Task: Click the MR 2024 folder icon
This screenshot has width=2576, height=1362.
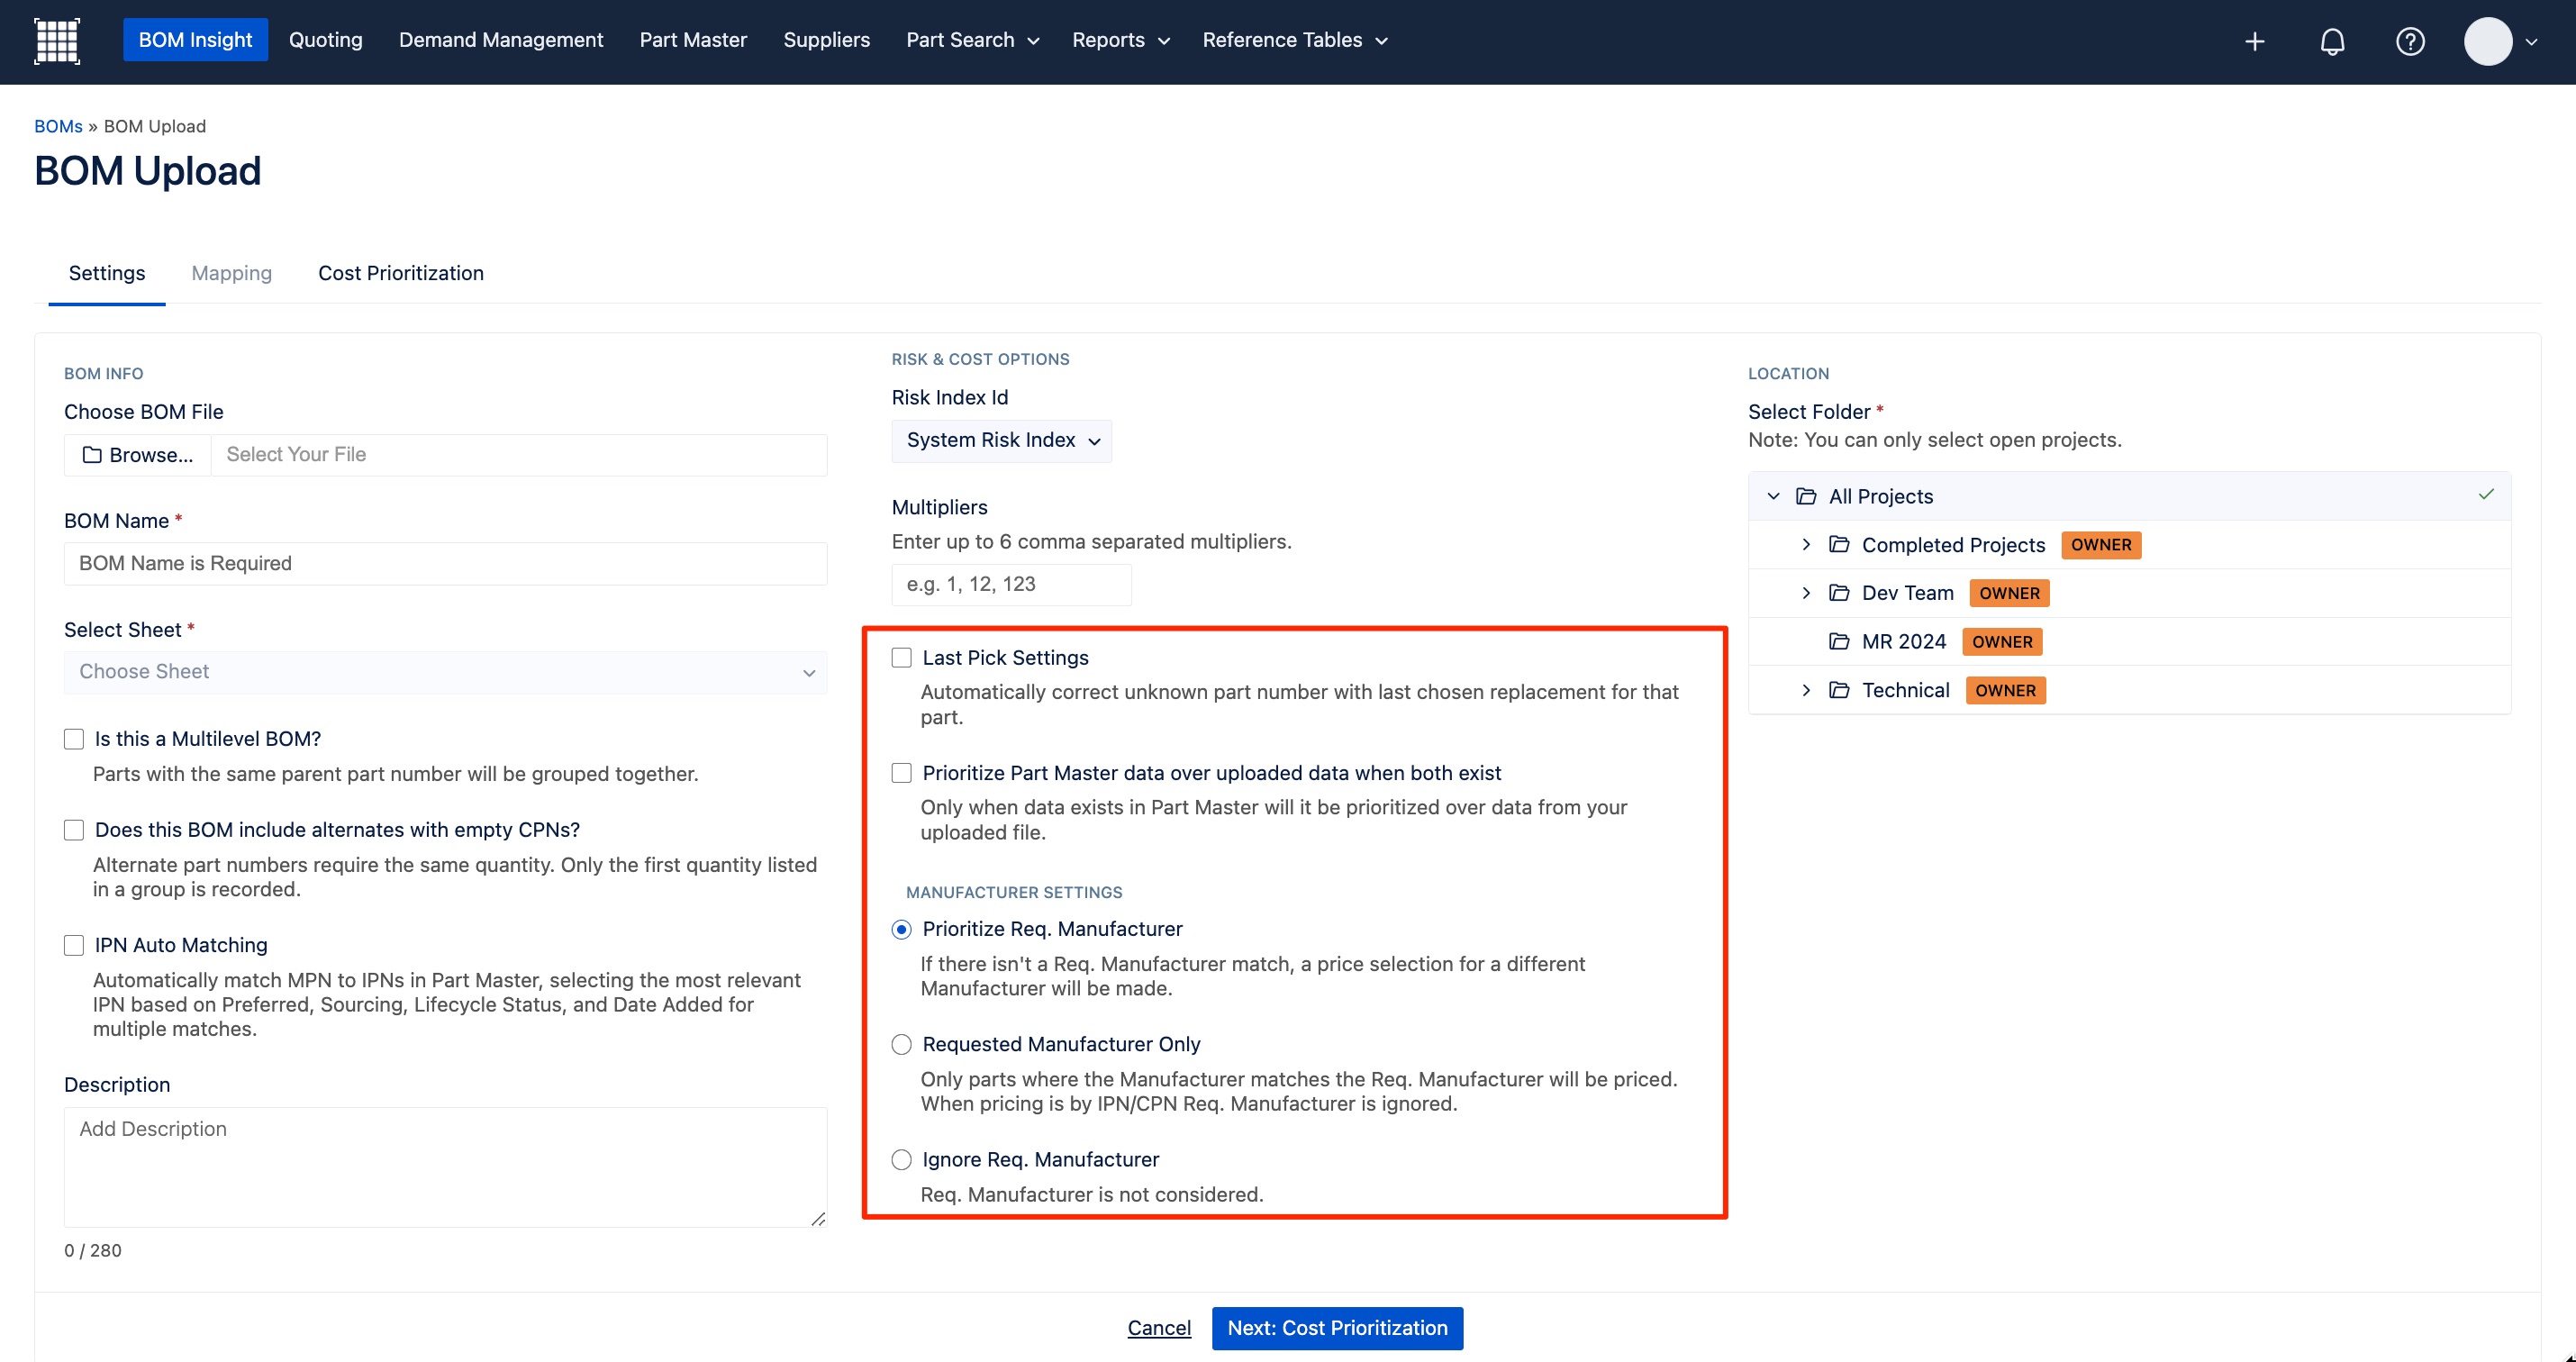Action: (x=1839, y=641)
